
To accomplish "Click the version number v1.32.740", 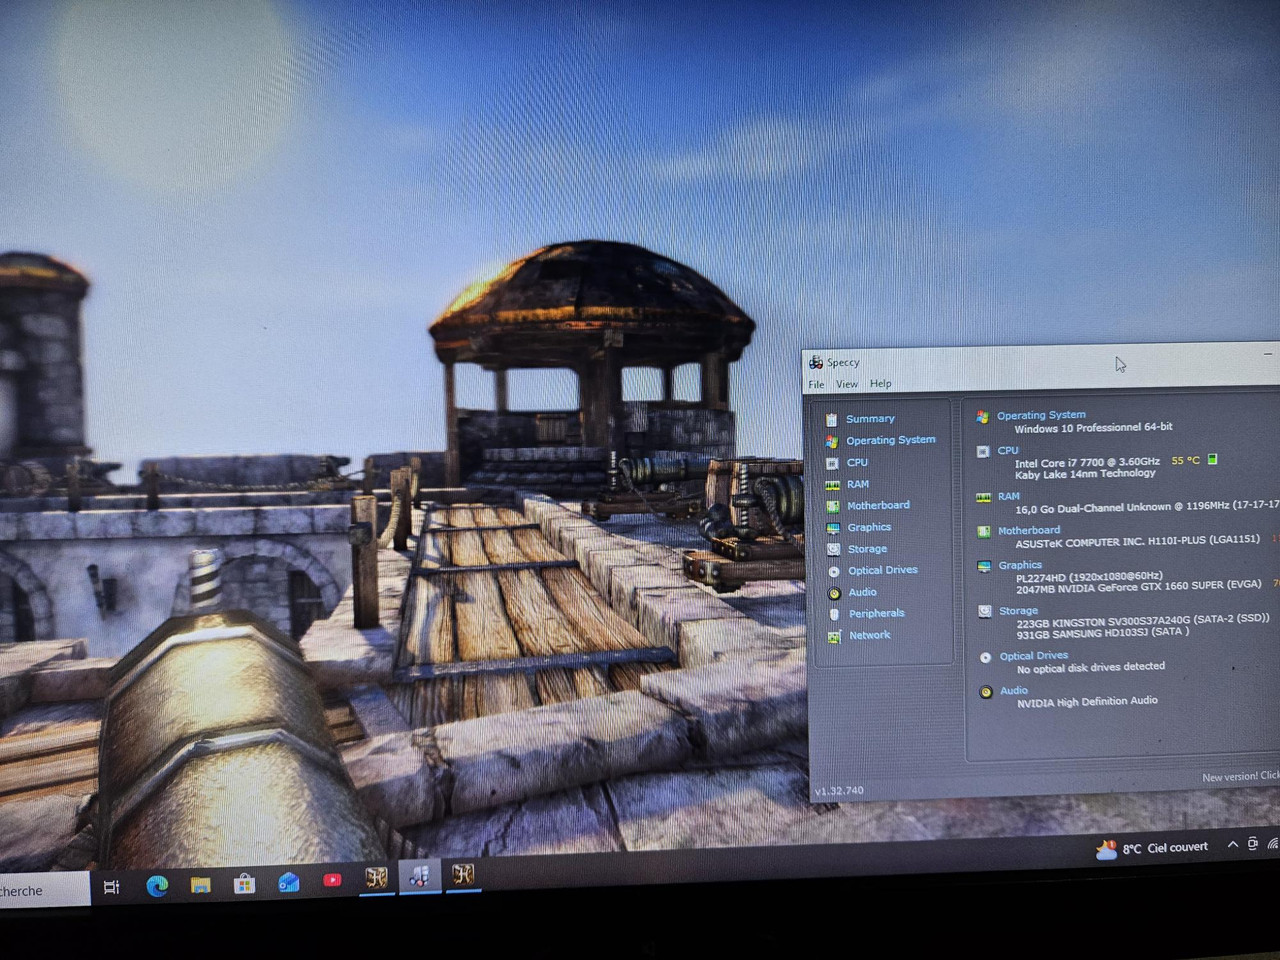I will pos(838,791).
